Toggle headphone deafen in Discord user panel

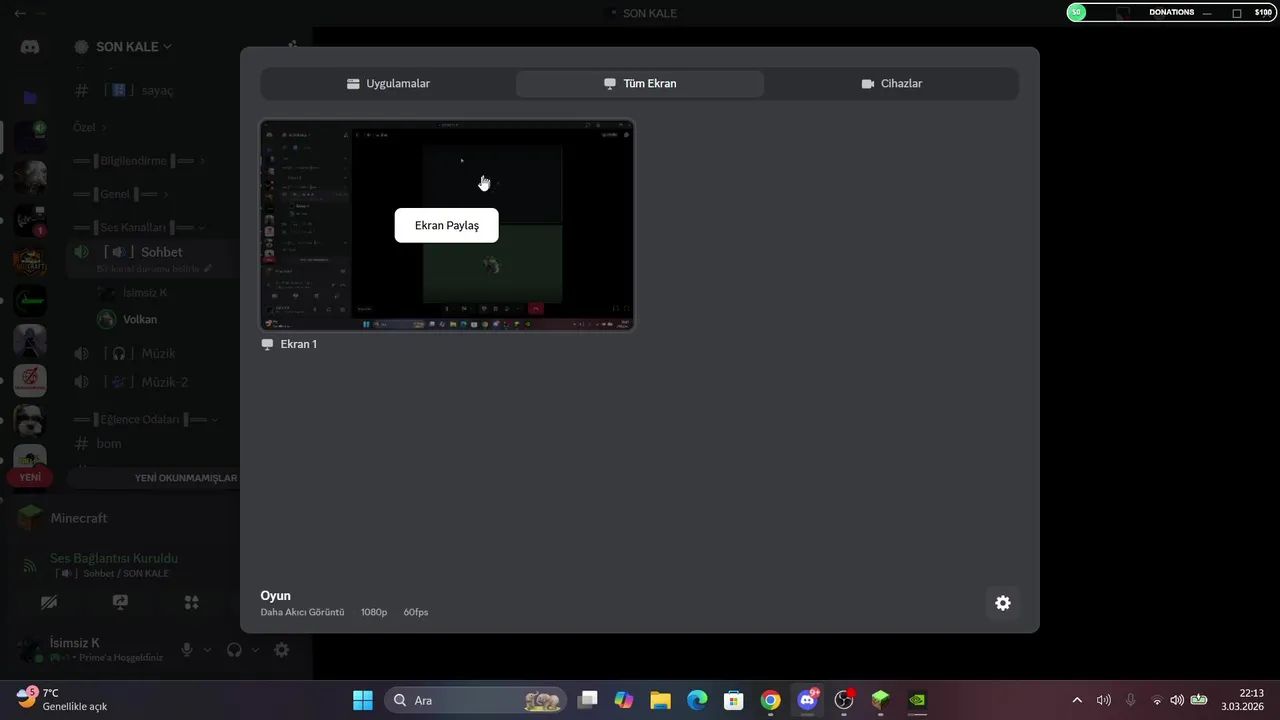[234, 650]
